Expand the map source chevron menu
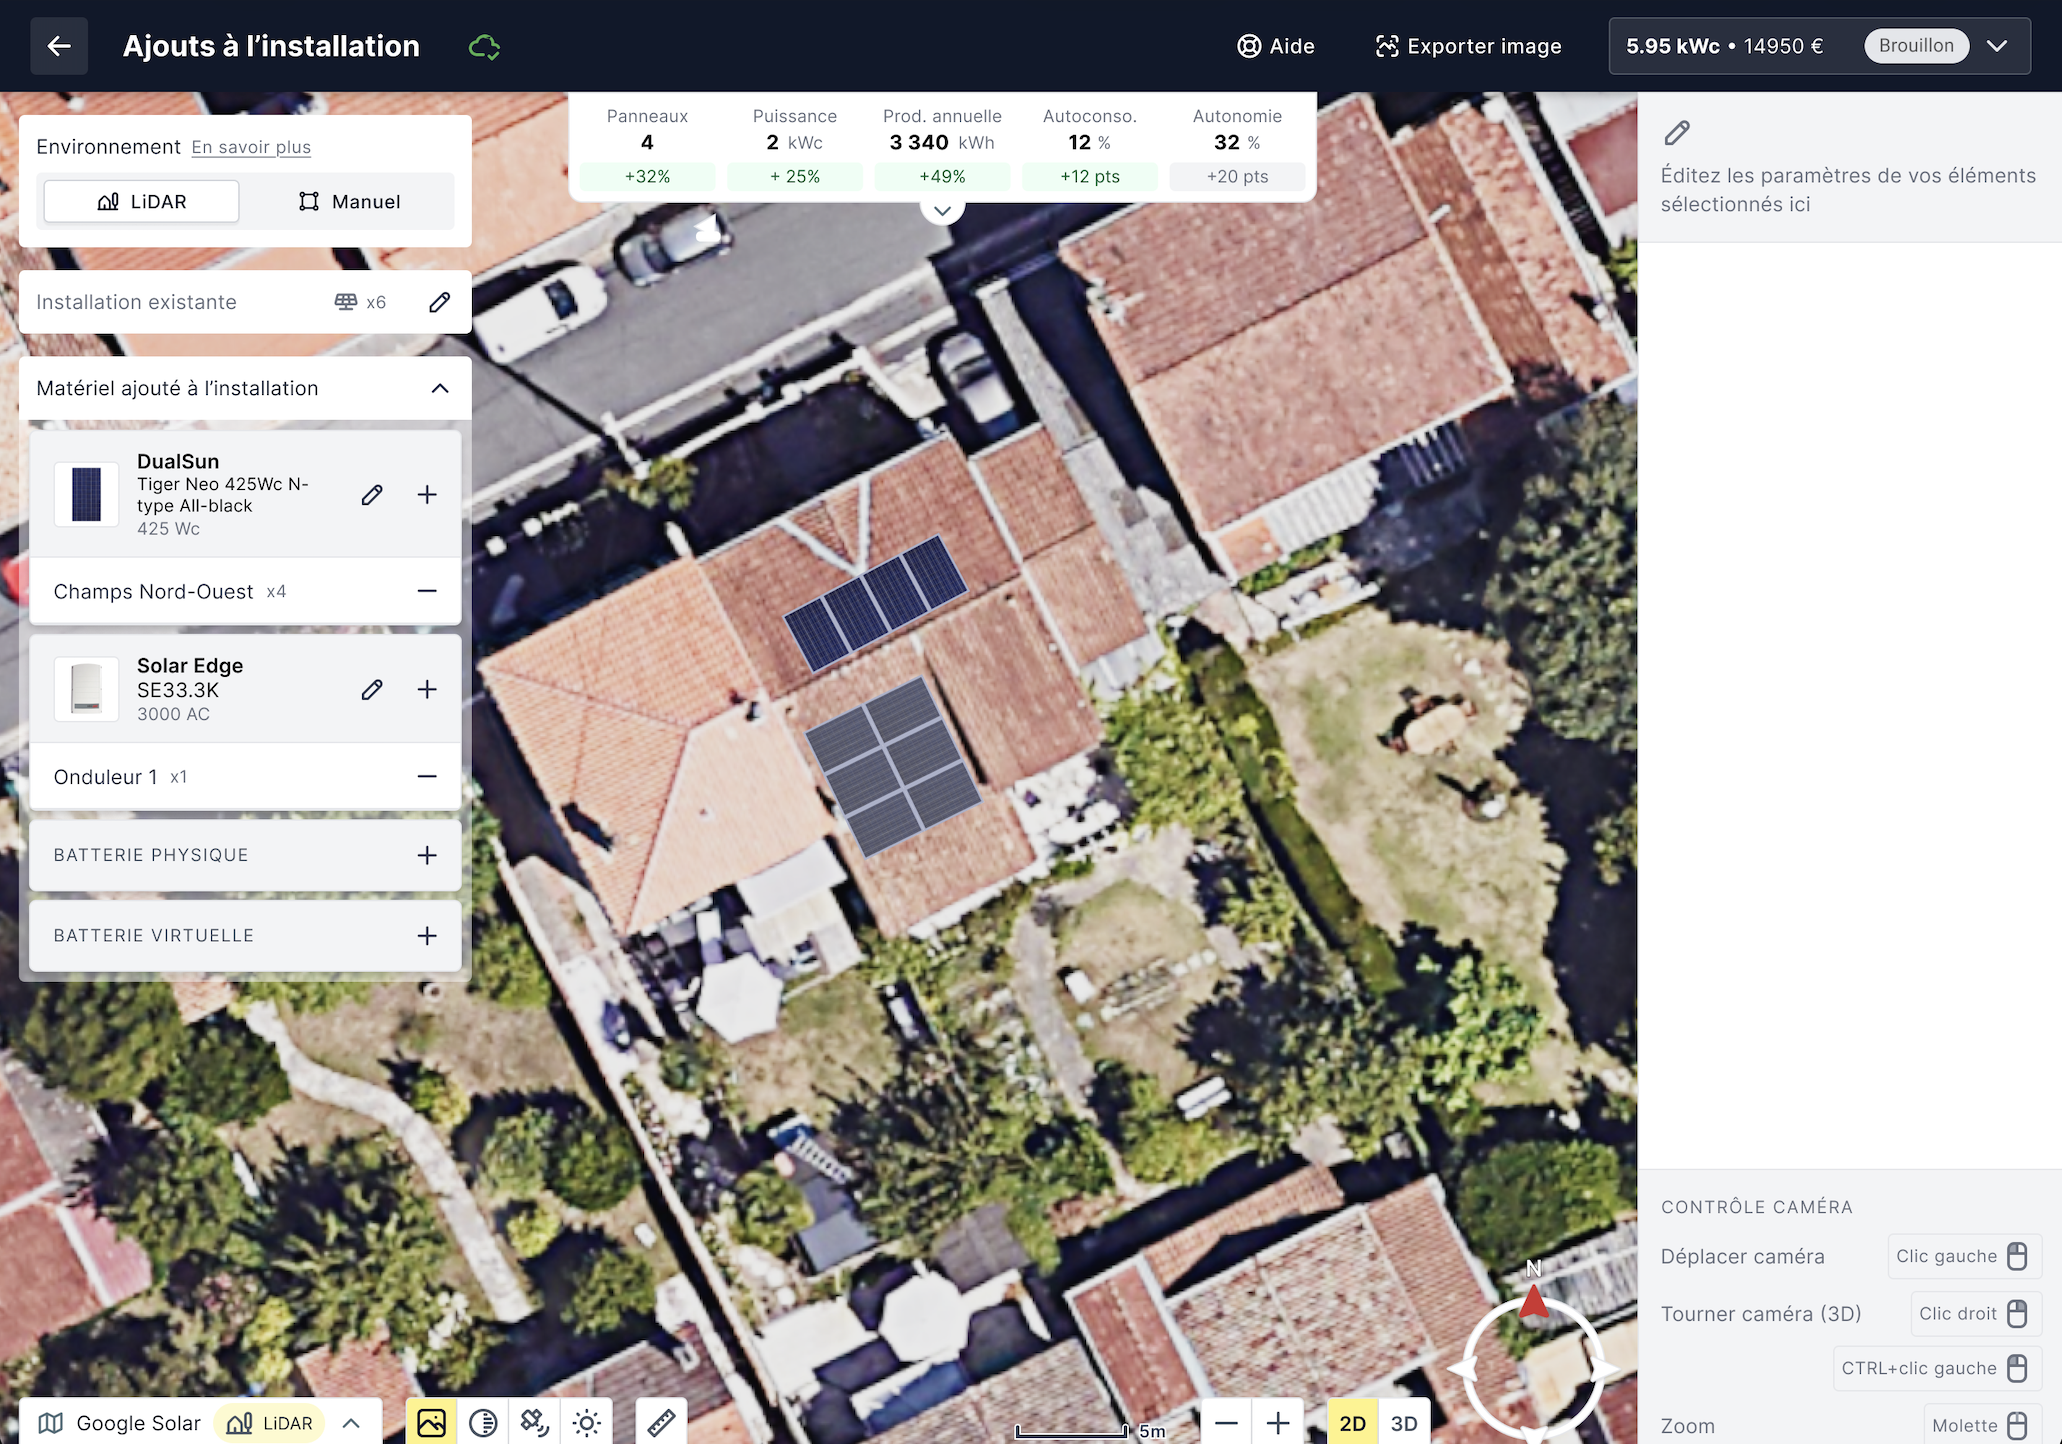The height and width of the screenshot is (1444, 2062). [x=351, y=1423]
